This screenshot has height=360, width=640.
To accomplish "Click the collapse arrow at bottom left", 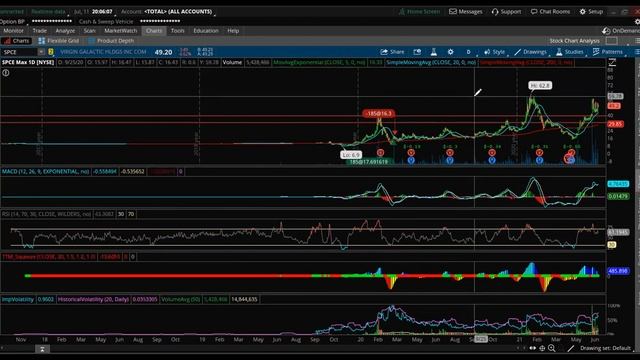I will tap(42, 349).
